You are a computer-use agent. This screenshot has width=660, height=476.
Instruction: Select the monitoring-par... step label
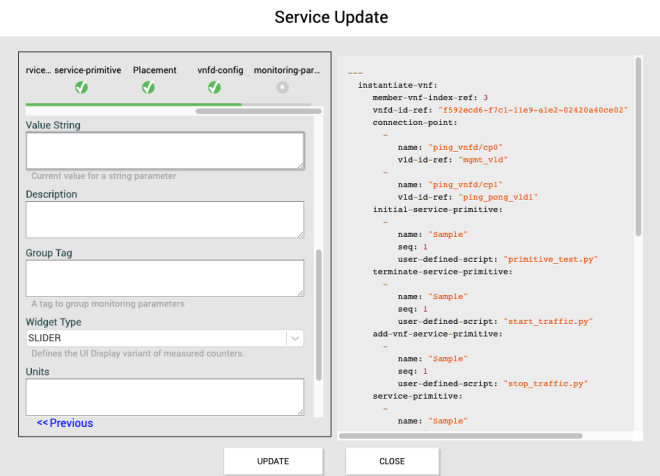click(x=287, y=70)
